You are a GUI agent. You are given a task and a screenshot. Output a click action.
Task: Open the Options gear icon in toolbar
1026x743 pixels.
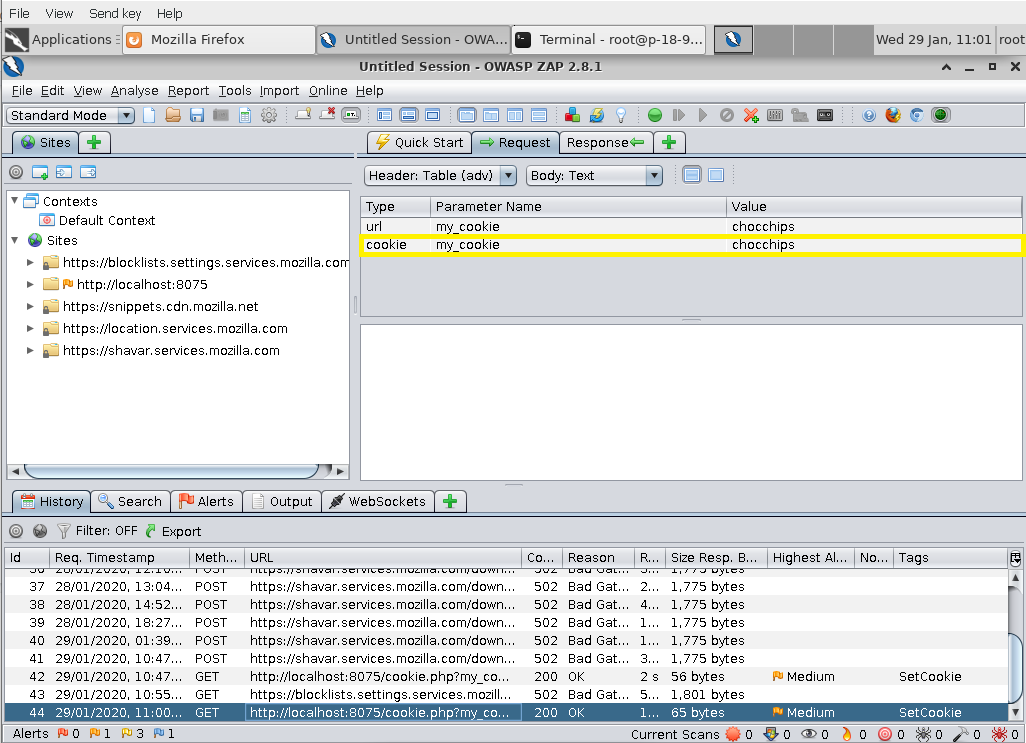click(x=268, y=115)
